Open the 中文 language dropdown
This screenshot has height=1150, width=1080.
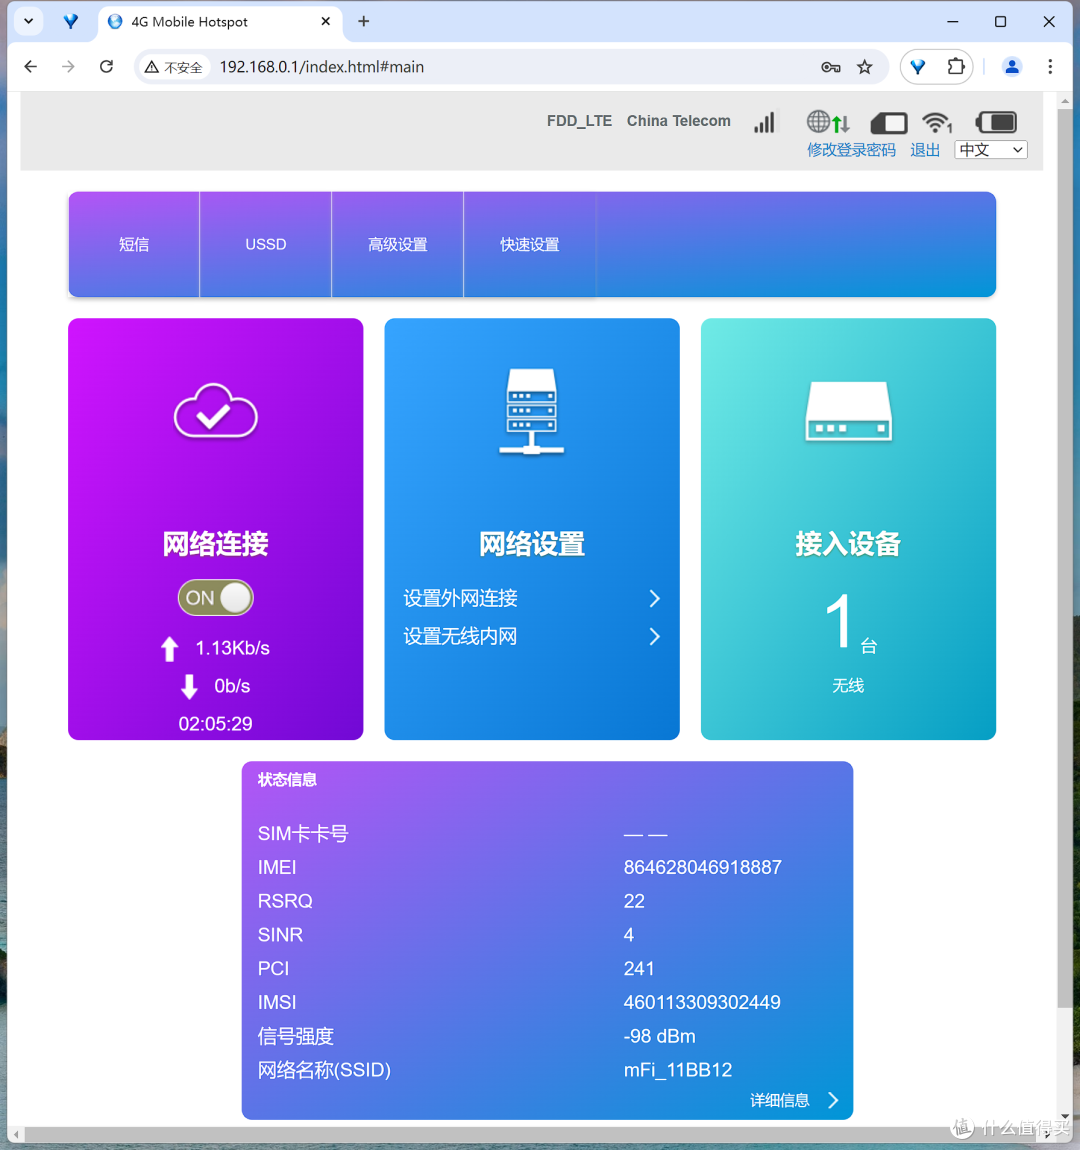(x=991, y=150)
